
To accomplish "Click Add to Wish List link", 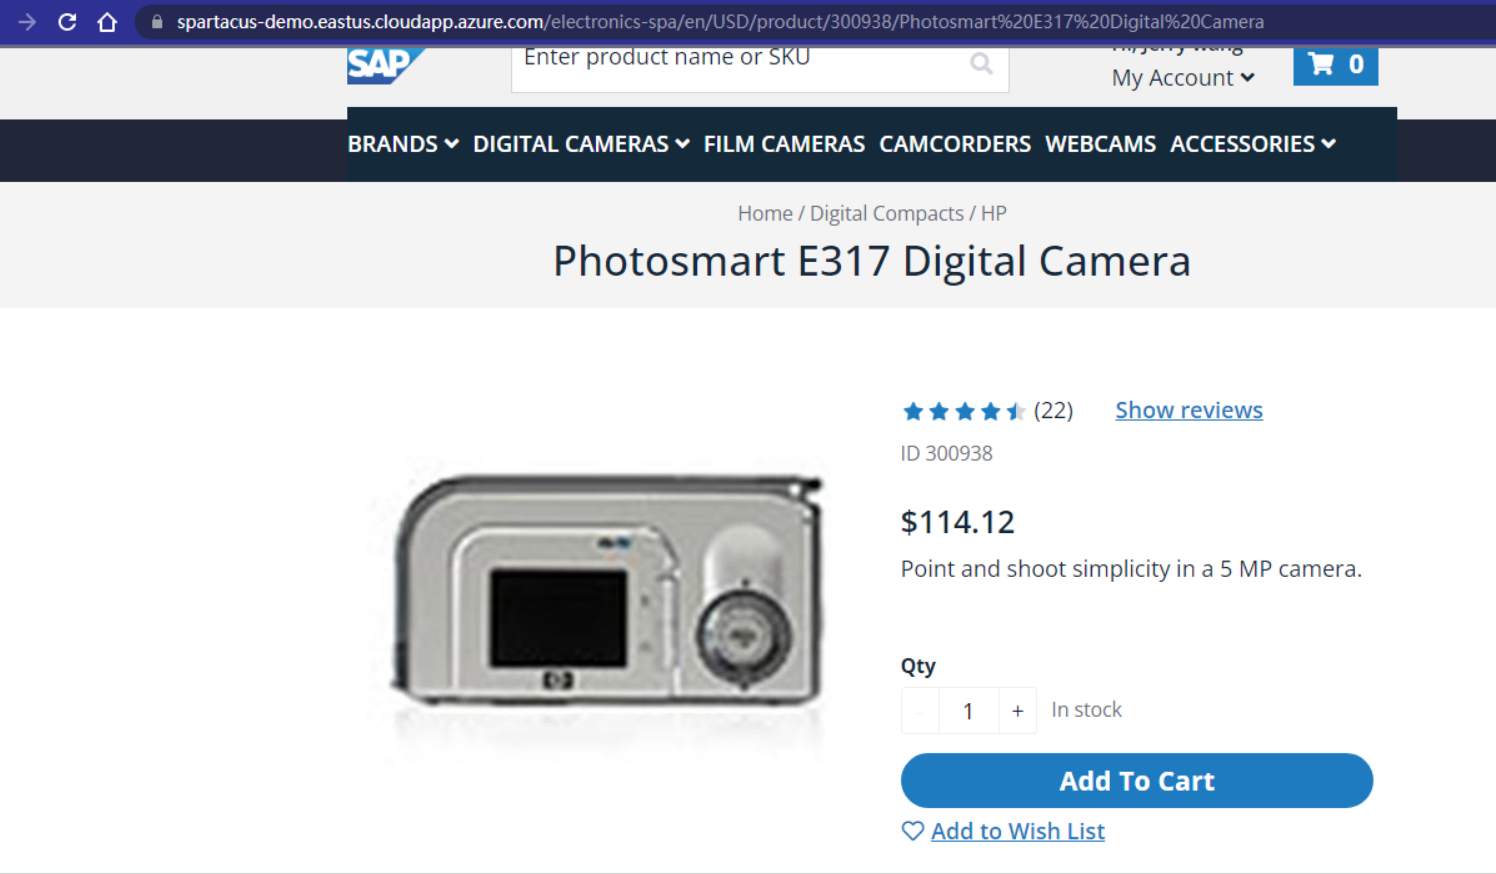I will [x=1017, y=831].
